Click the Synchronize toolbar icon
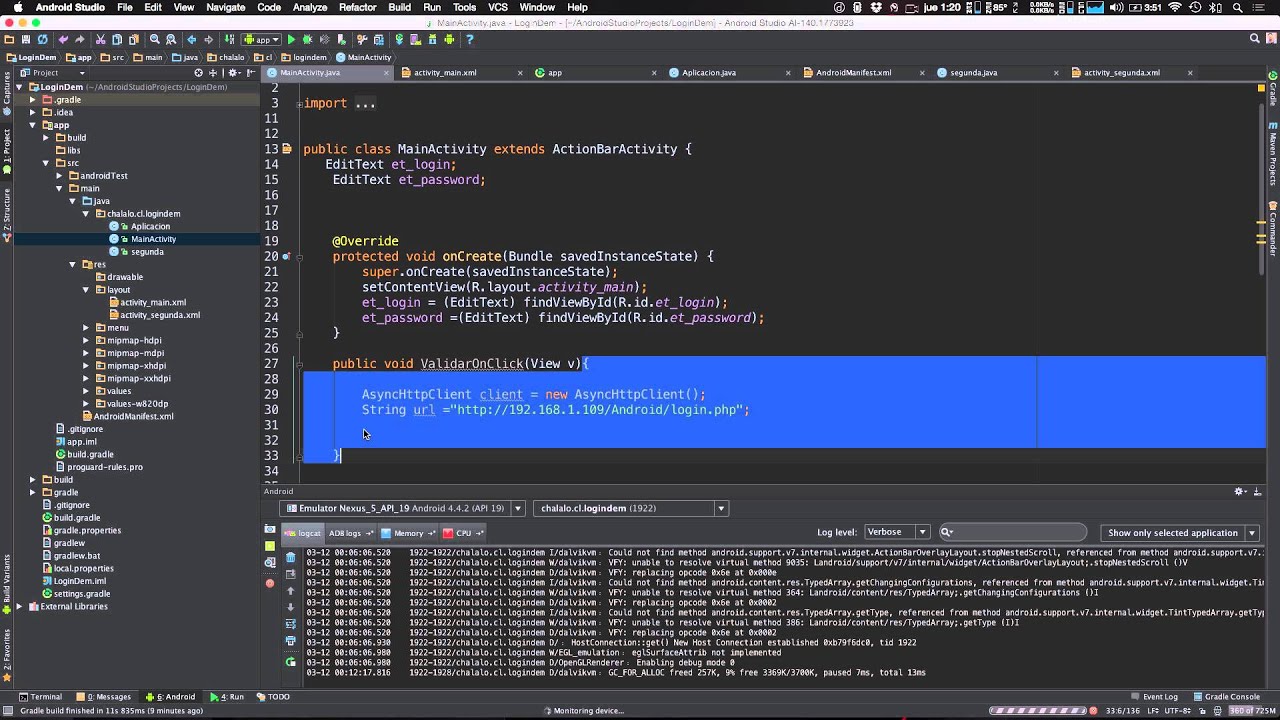This screenshot has width=1280, height=720. coord(43,40)
